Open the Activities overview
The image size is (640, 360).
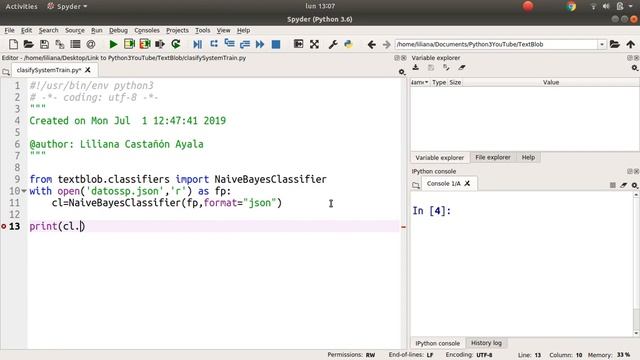click(21, 7)
